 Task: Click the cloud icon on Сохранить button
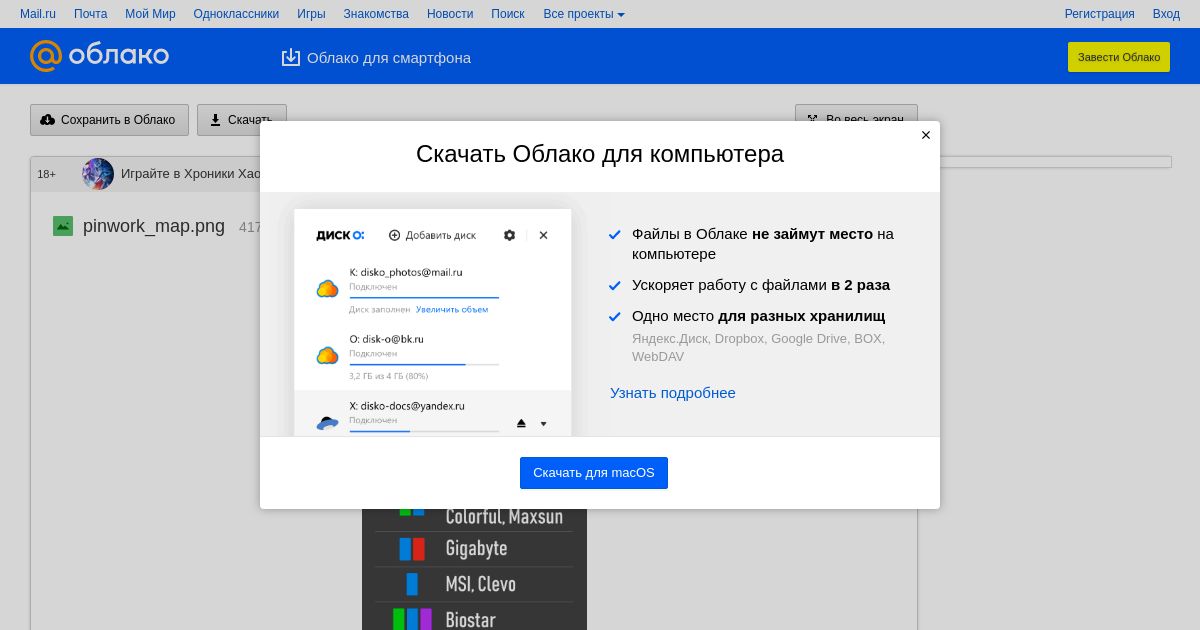[x=48, y=120]
